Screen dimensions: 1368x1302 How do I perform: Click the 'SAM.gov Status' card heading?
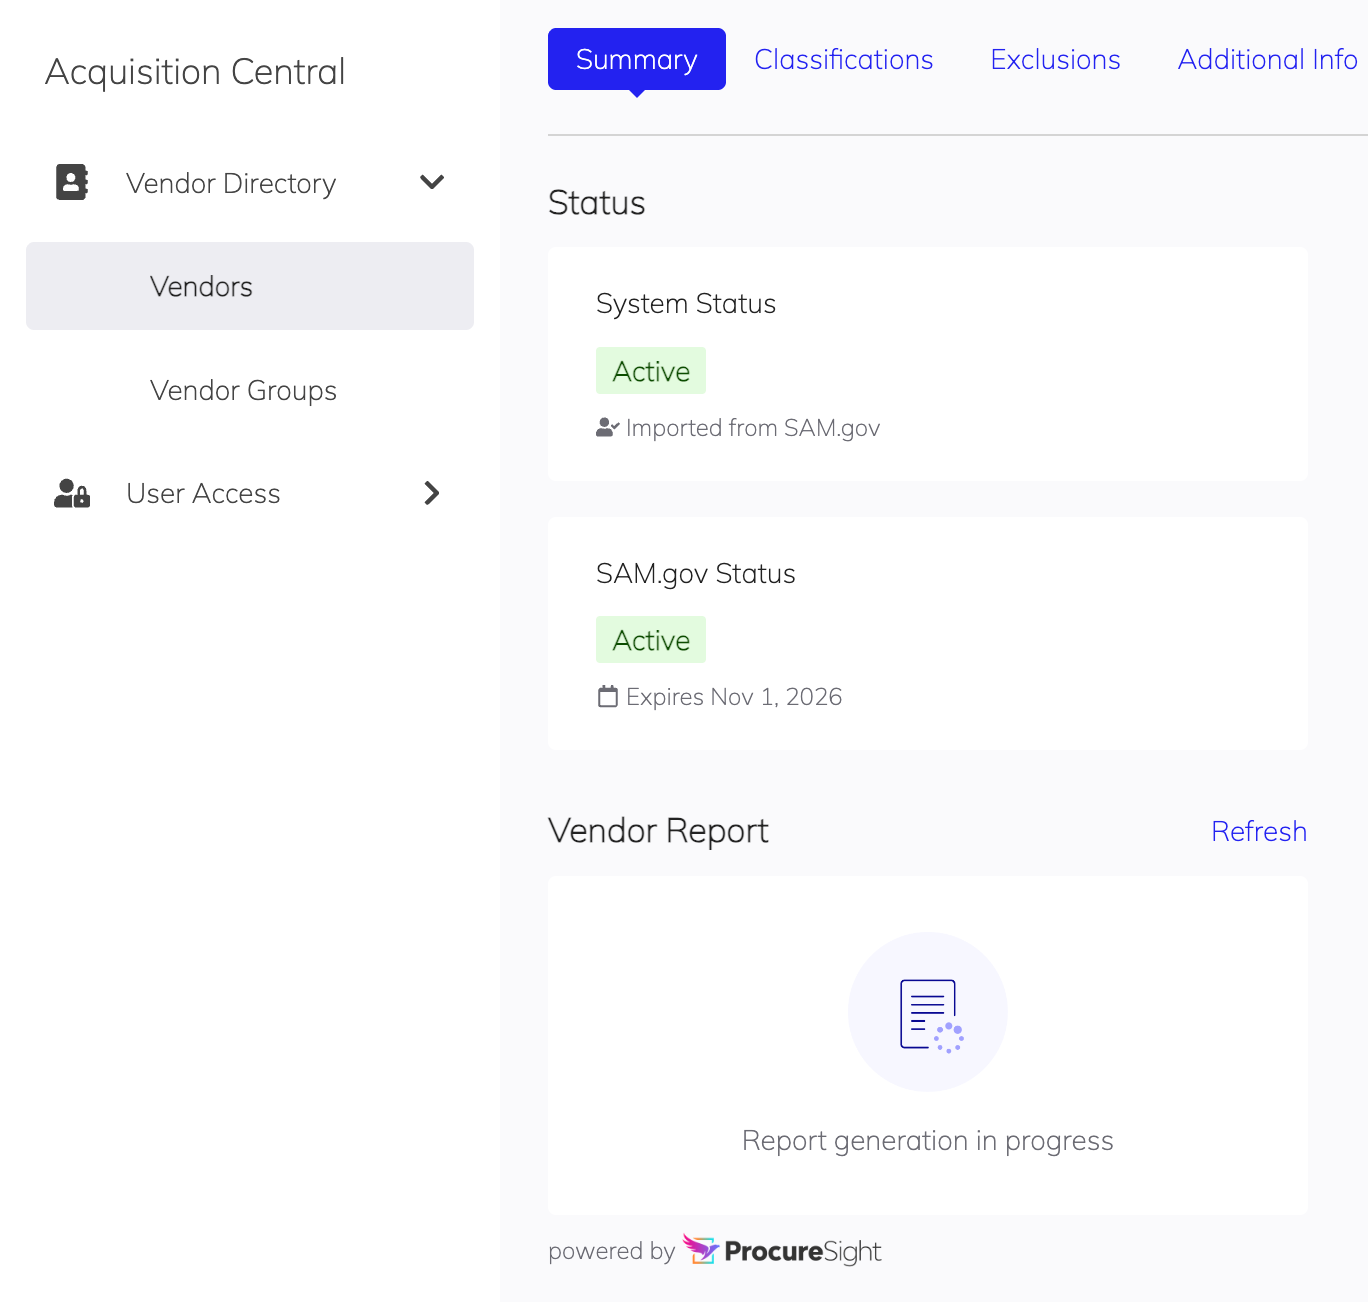[x=696, y=573]
